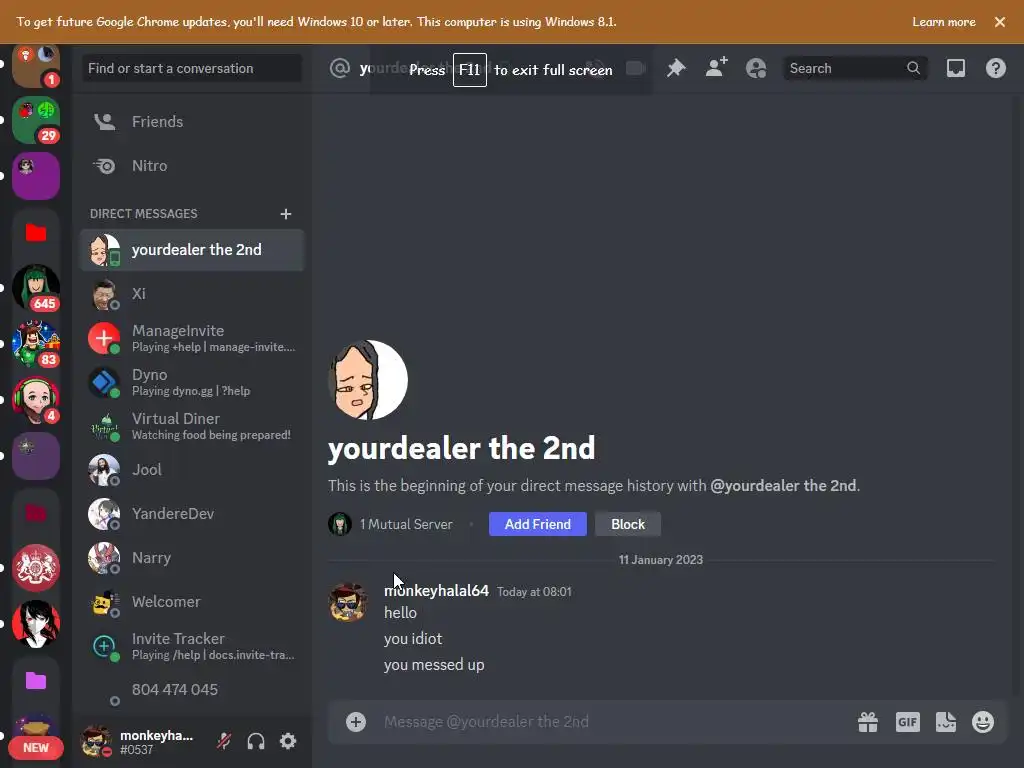Send a gift using the gift icon
The width and height of the screenshot is (1024, 768).
867,722
